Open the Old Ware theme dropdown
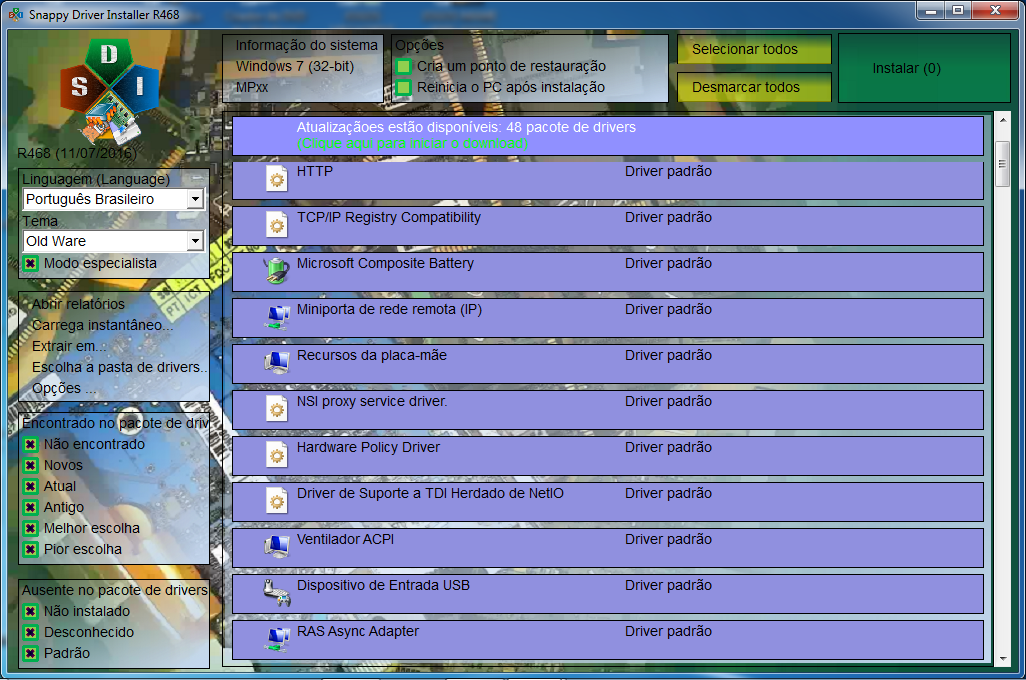Screen dimensions: 1026x680 pyautogui.click(x=114, y=241)
